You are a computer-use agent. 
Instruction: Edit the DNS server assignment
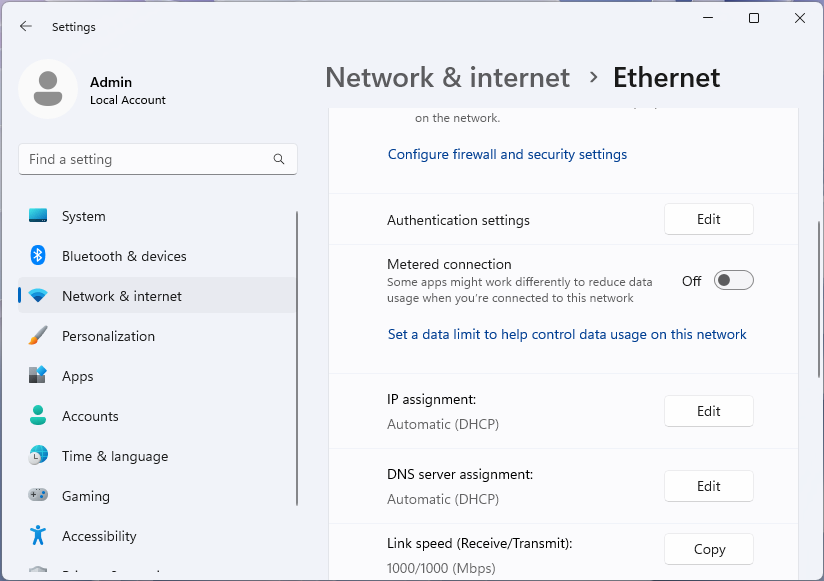708,486
